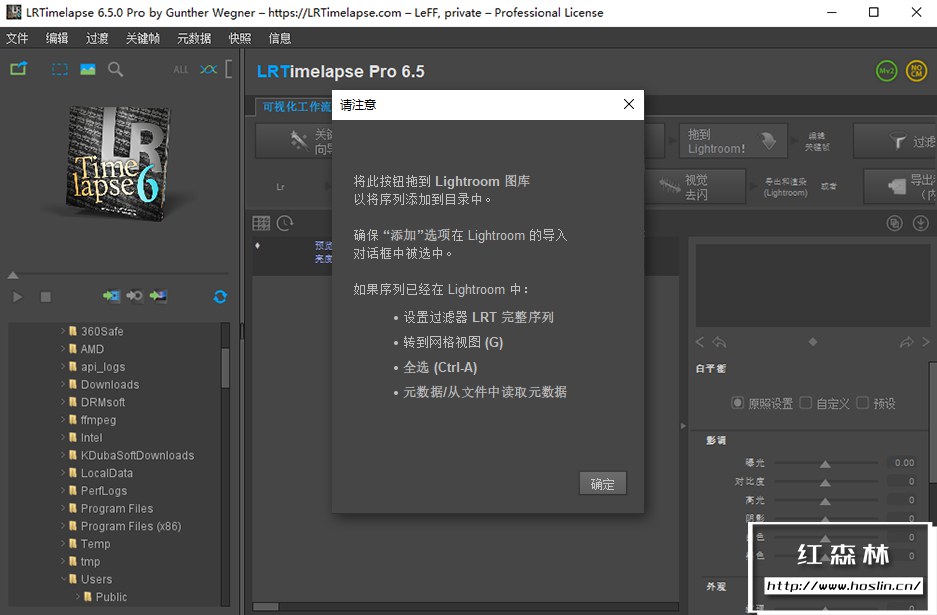Stop playback with the square button
The width and height of the screenshot is (937, 615).
tap(45, 296)
